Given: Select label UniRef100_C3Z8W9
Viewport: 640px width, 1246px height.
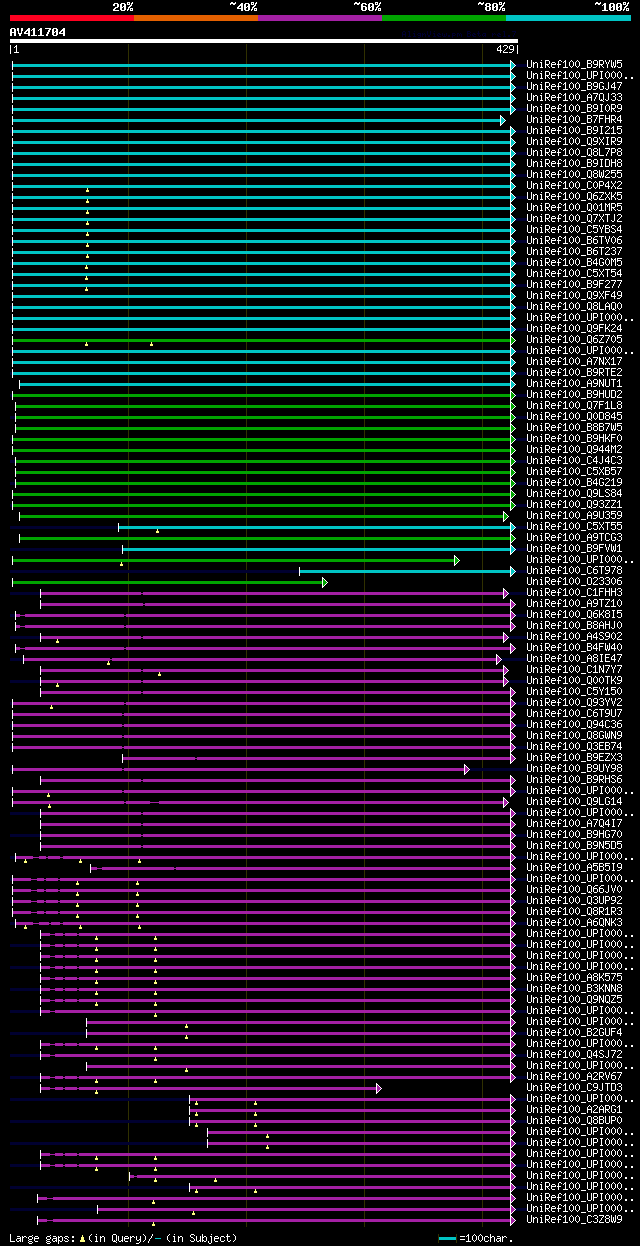Looking at the screenshot, I should click(574, 1220).
